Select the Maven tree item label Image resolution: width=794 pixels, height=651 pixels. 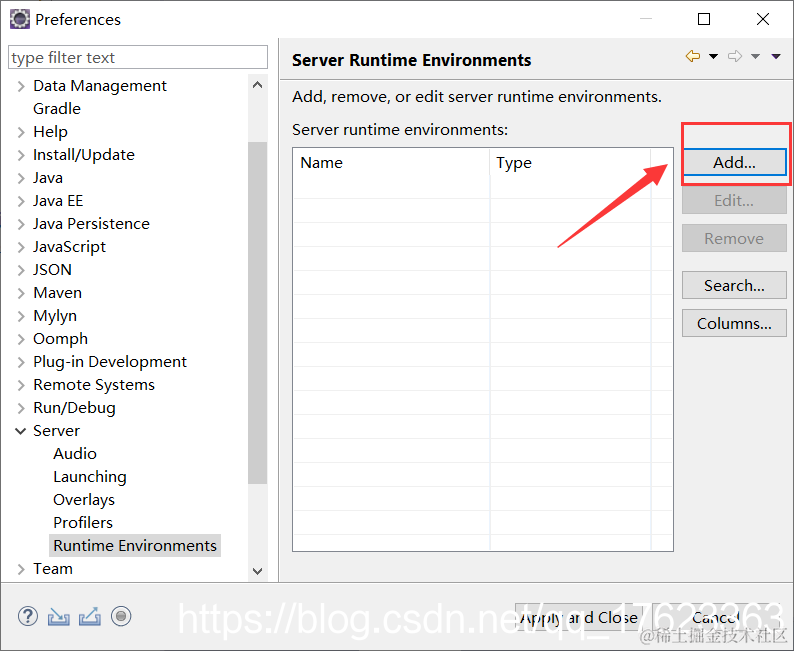click(x=57, y=293)
